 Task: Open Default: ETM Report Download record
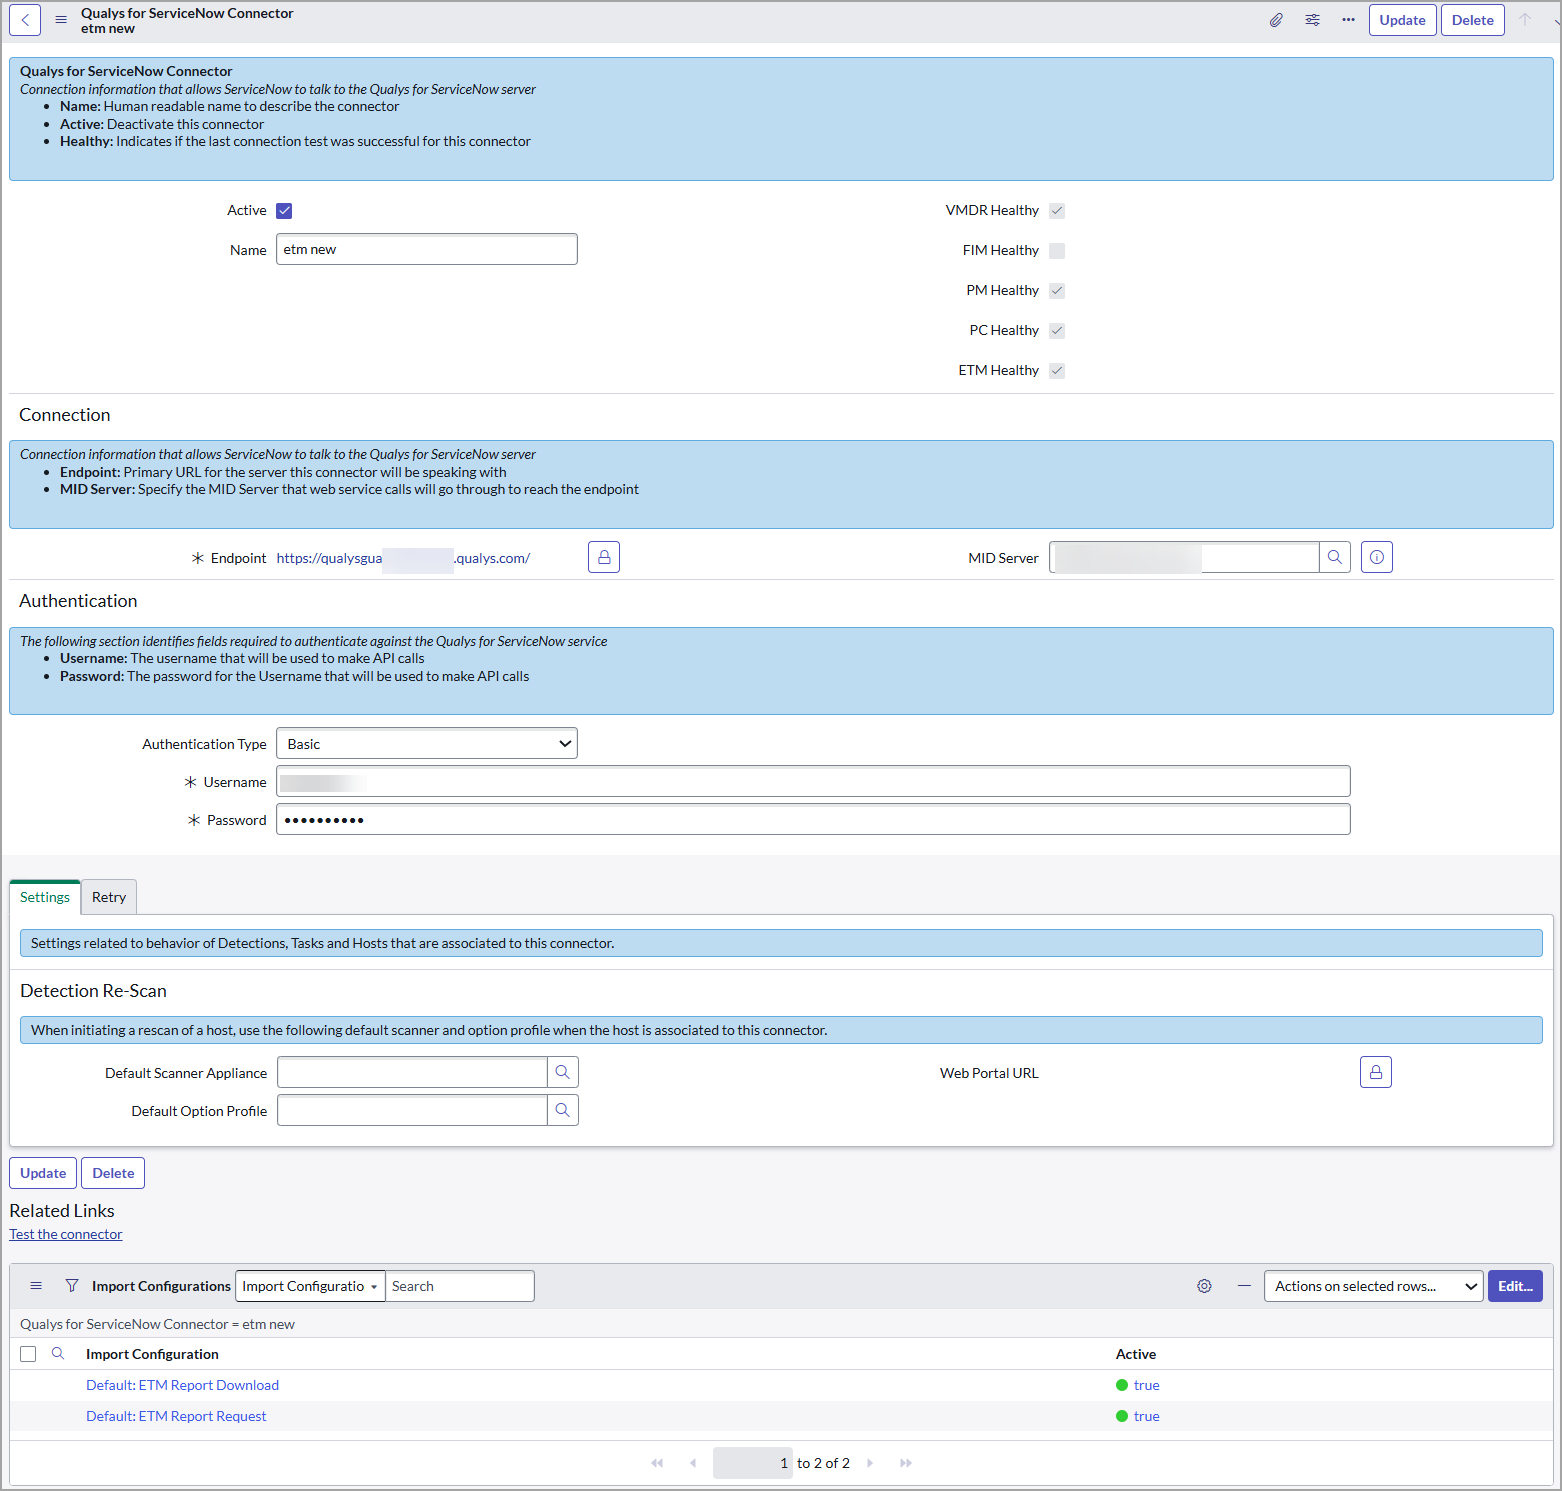click(182, 1385)
